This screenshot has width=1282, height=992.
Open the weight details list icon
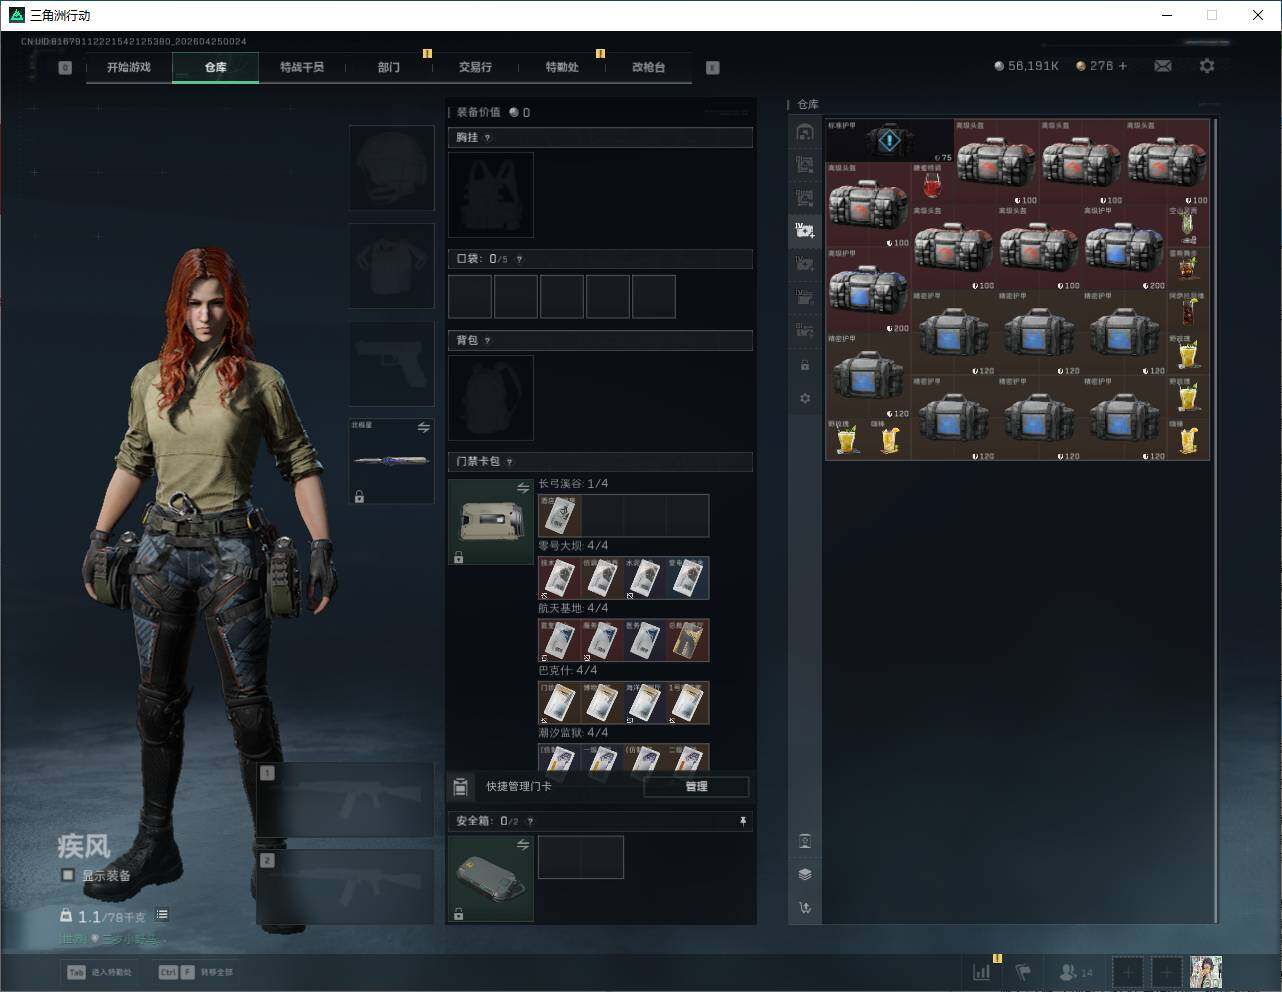click(x=162, y=915)
